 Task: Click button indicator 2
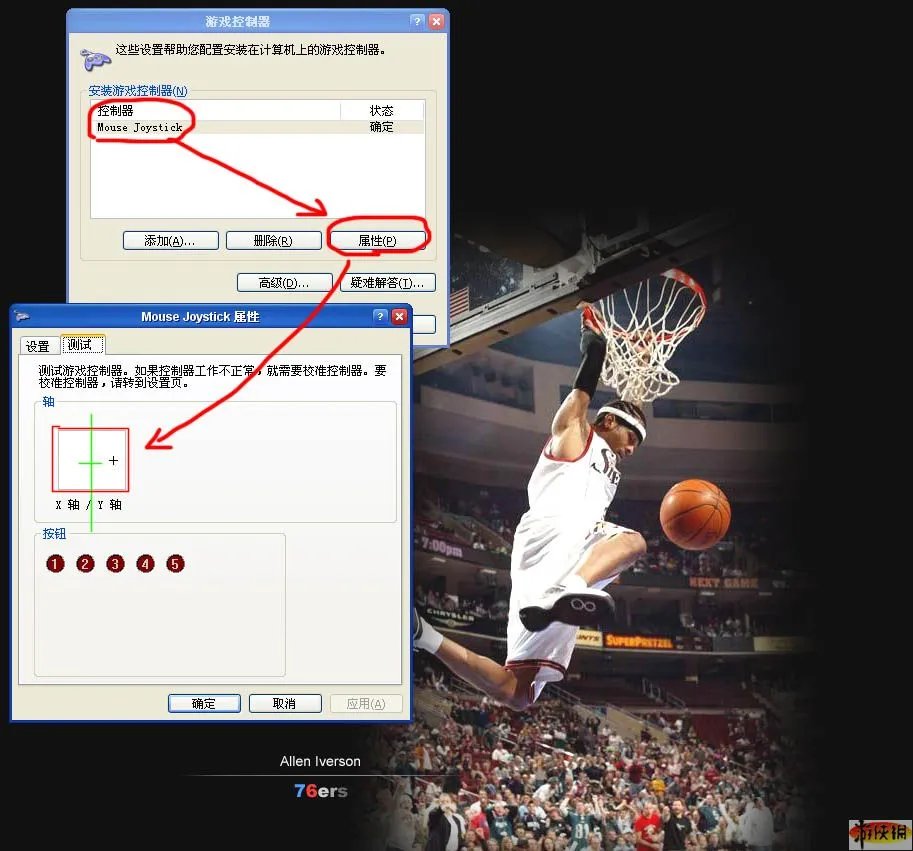85,563
